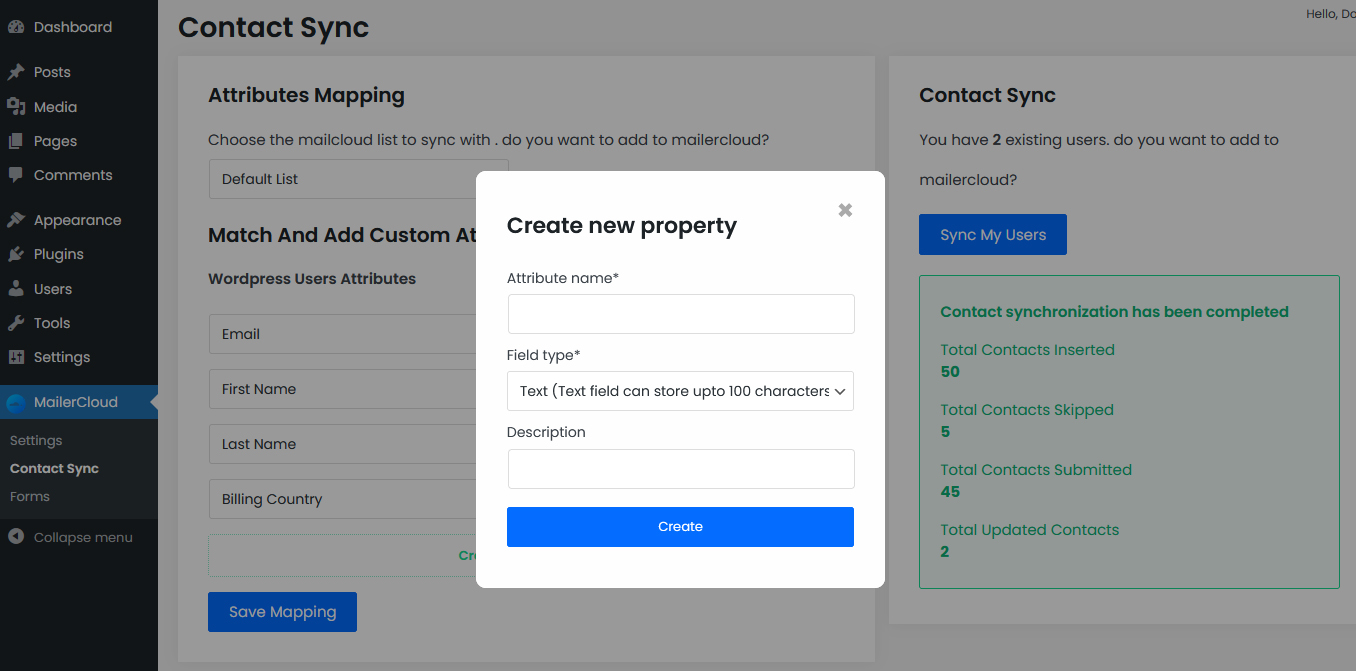Screen dimensions: 1356x671
Task: Click the Dashboard gauge icon
Action: pos(16,27)
